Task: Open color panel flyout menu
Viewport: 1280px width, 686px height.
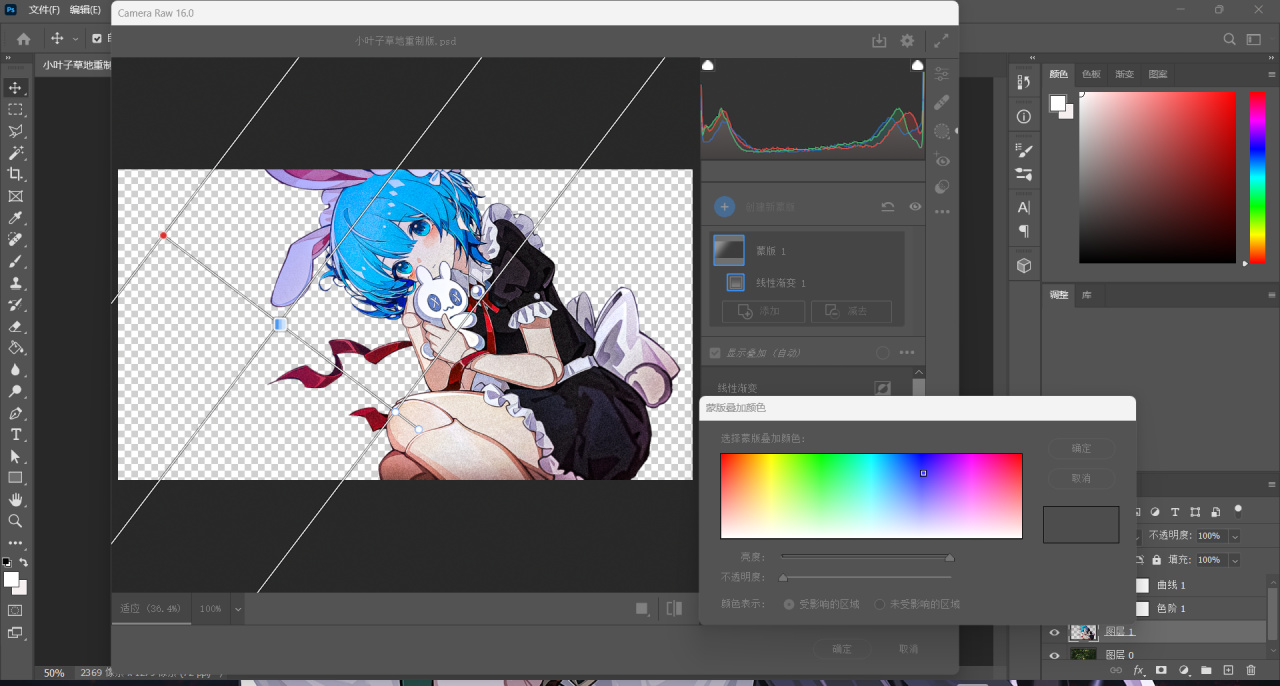Action: (x=1270, y=74)
